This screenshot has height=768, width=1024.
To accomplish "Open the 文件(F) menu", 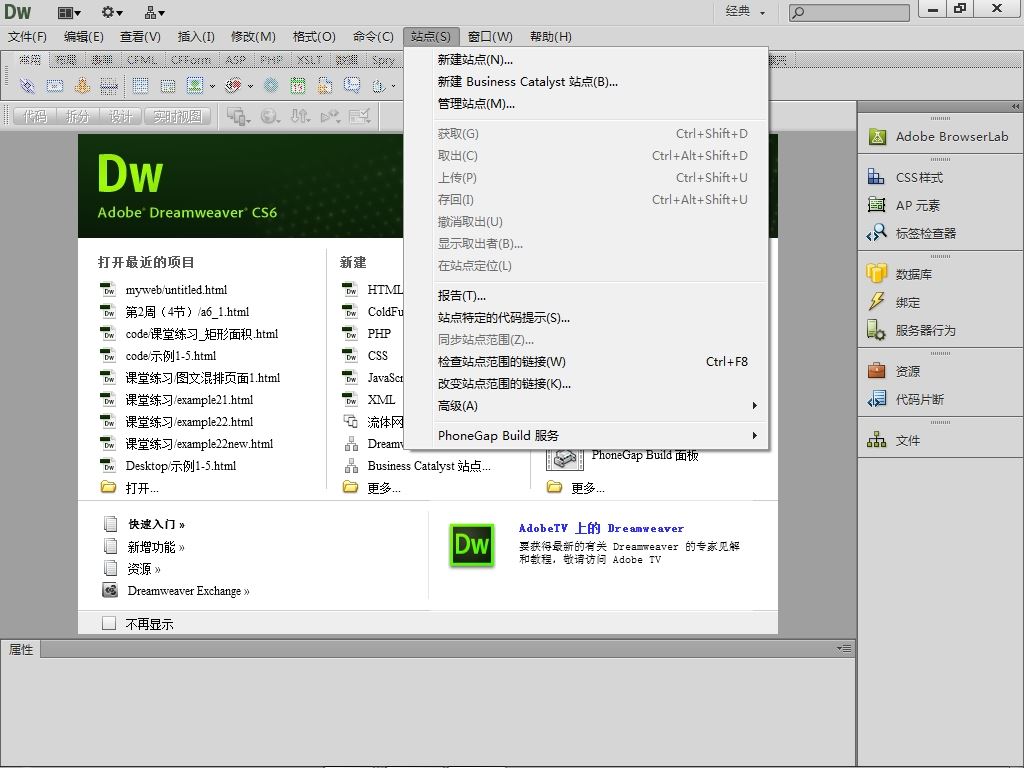I will point(27,37).
